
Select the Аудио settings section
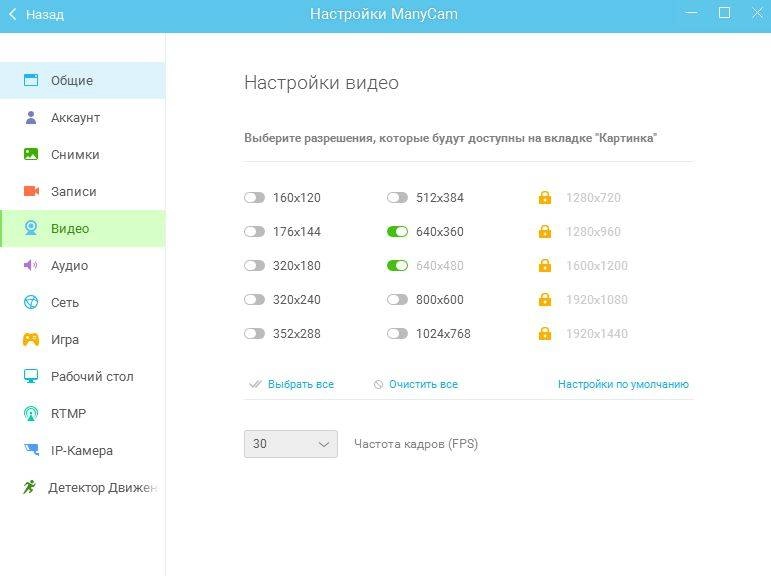pyautogui.click(x=83, y=265)
